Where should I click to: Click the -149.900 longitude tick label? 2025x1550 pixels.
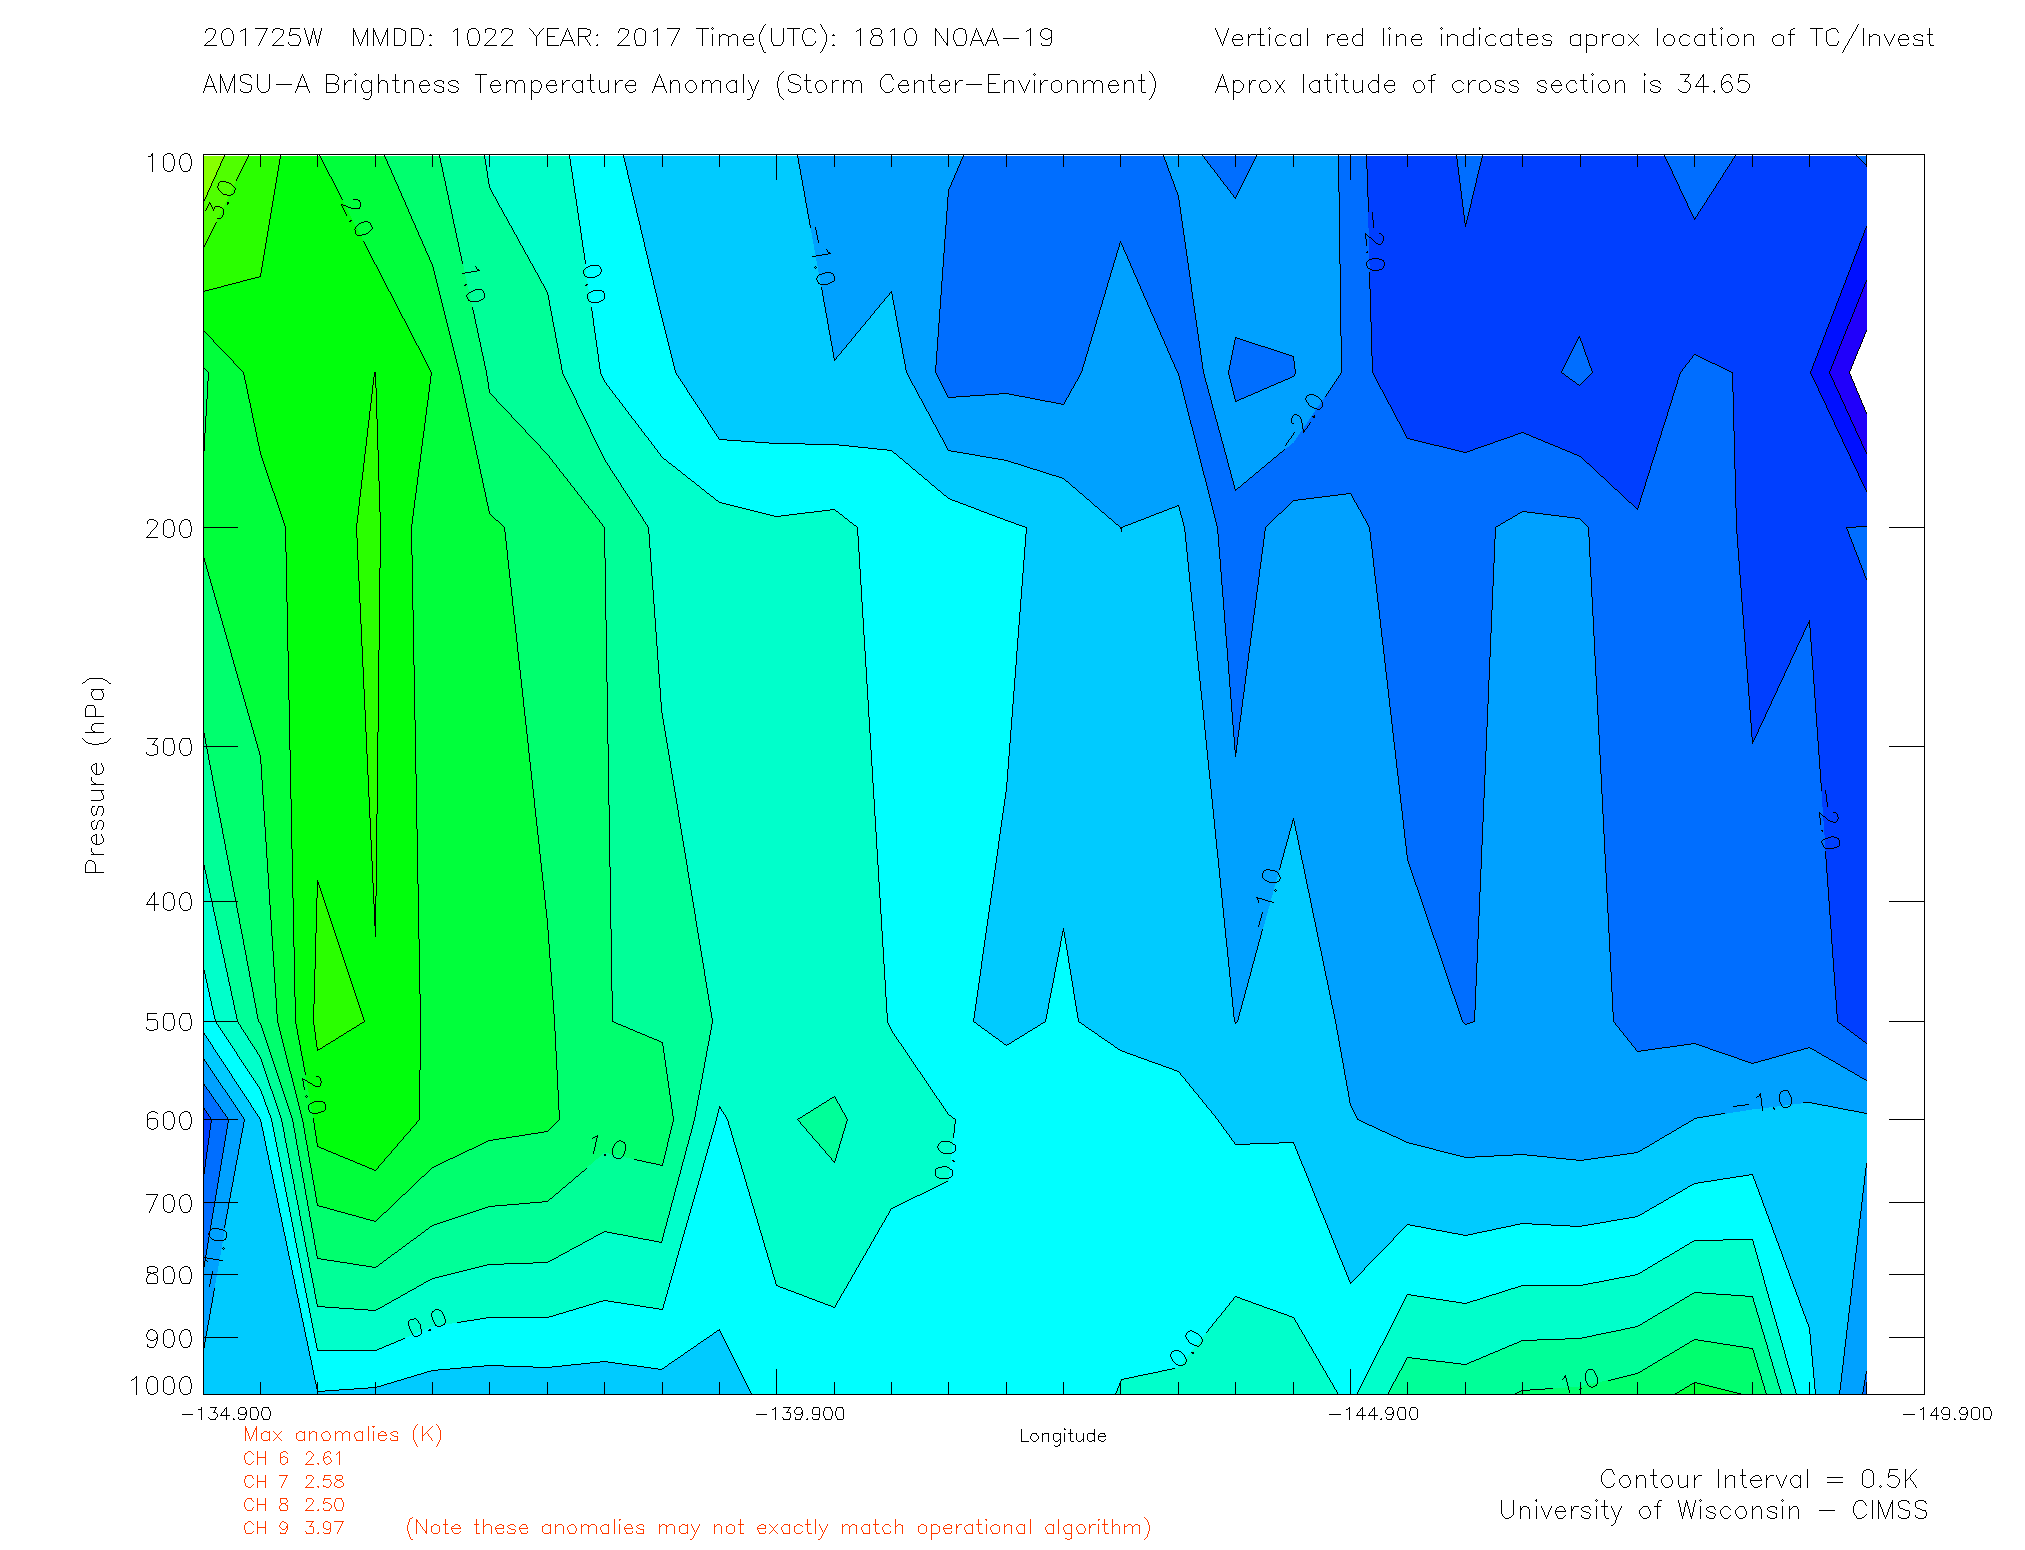(x=1946, y=1414)
